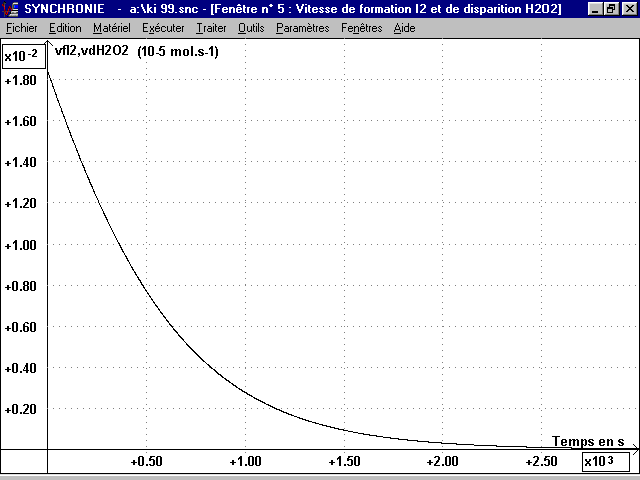Open the Fichier menu
The image size is (640, 480).
[x=22, y=28]
